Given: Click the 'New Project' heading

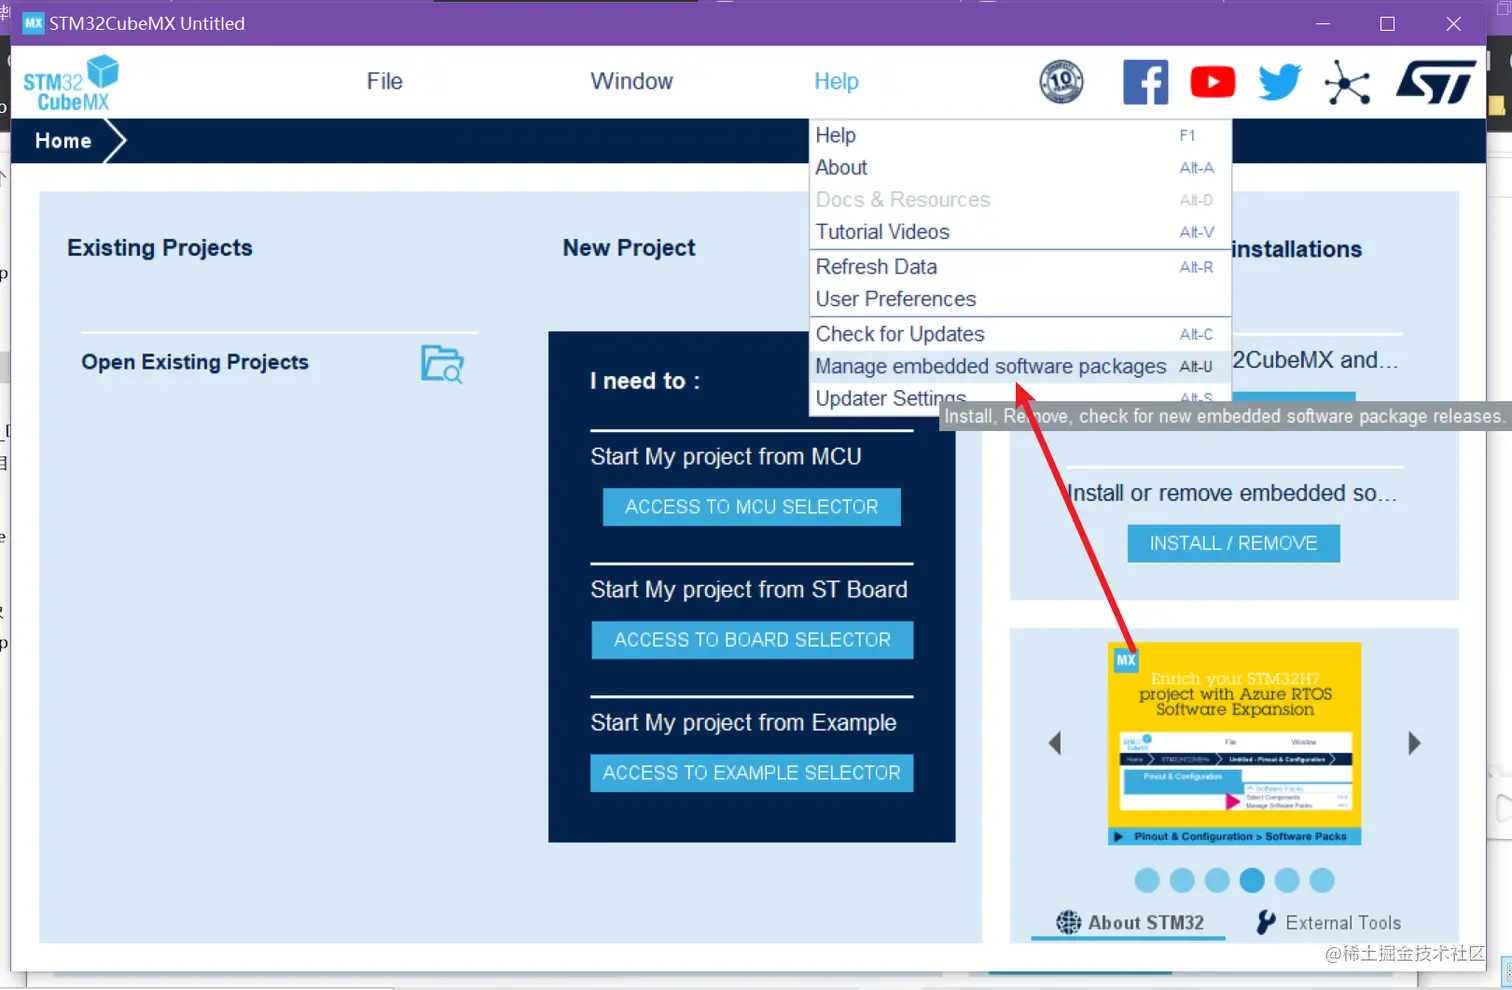Looking at the screenshot, I should coord(629,248).
